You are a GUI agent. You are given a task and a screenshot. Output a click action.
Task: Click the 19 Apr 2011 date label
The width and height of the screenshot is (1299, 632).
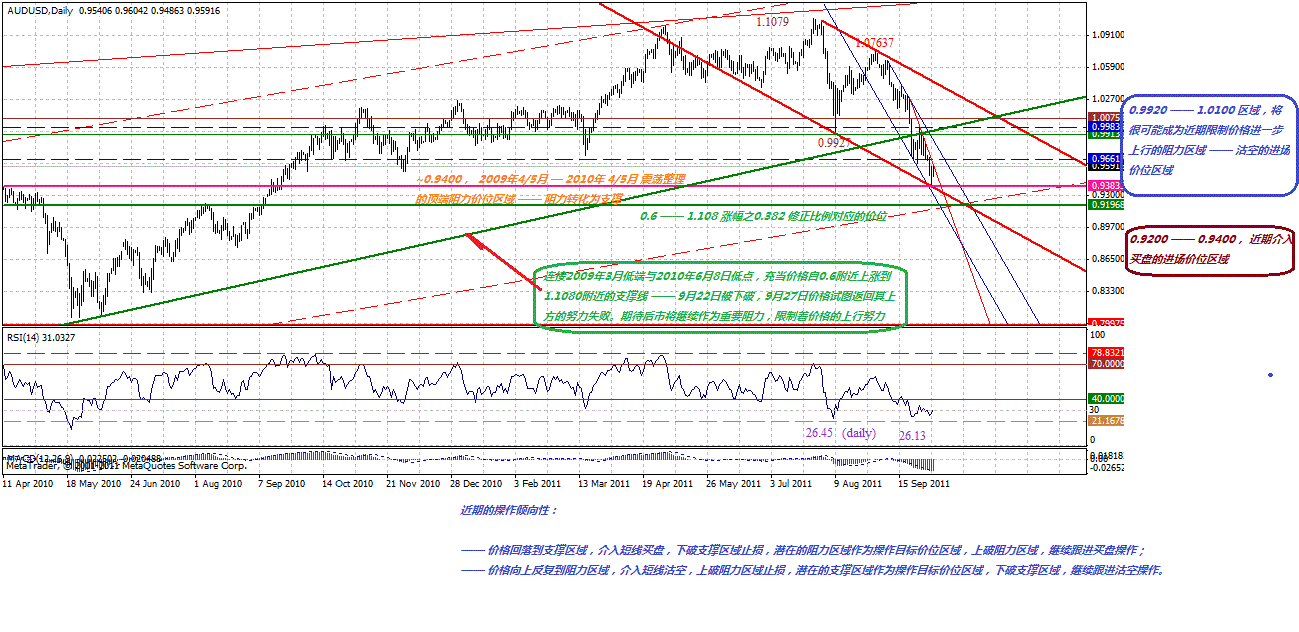pos(667,483)
